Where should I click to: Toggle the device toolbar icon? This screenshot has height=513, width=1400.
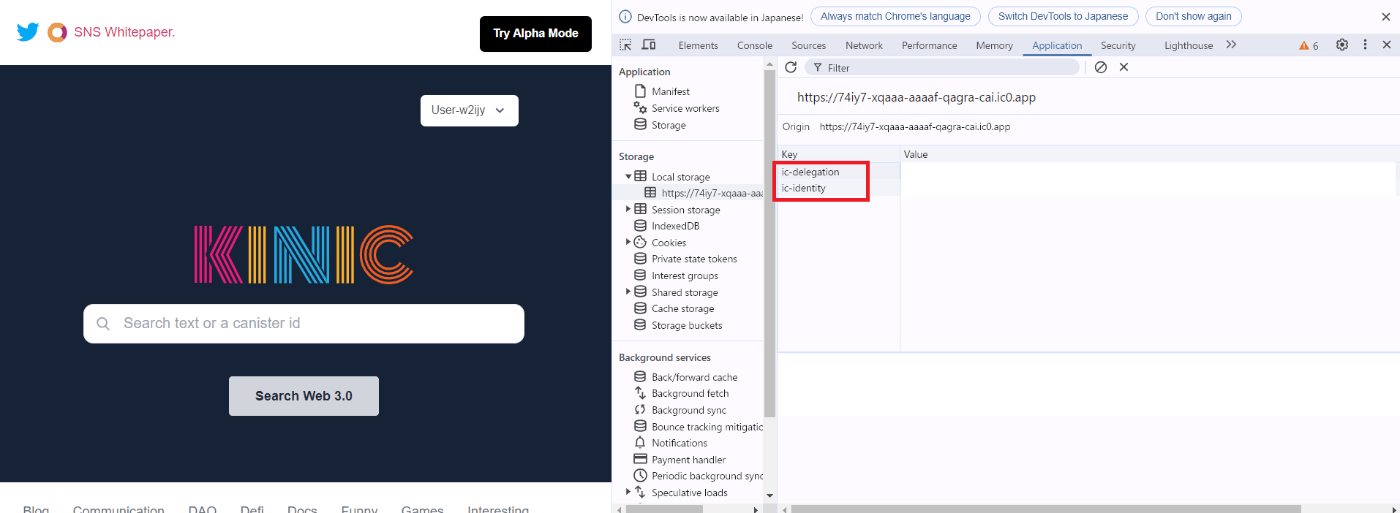[x=649, y=45]
